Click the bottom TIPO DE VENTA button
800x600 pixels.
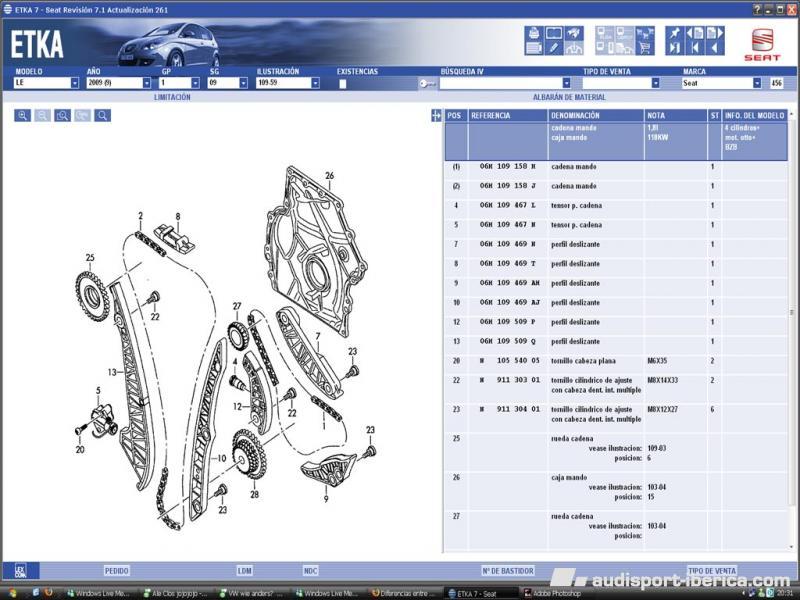coord(712,571)
